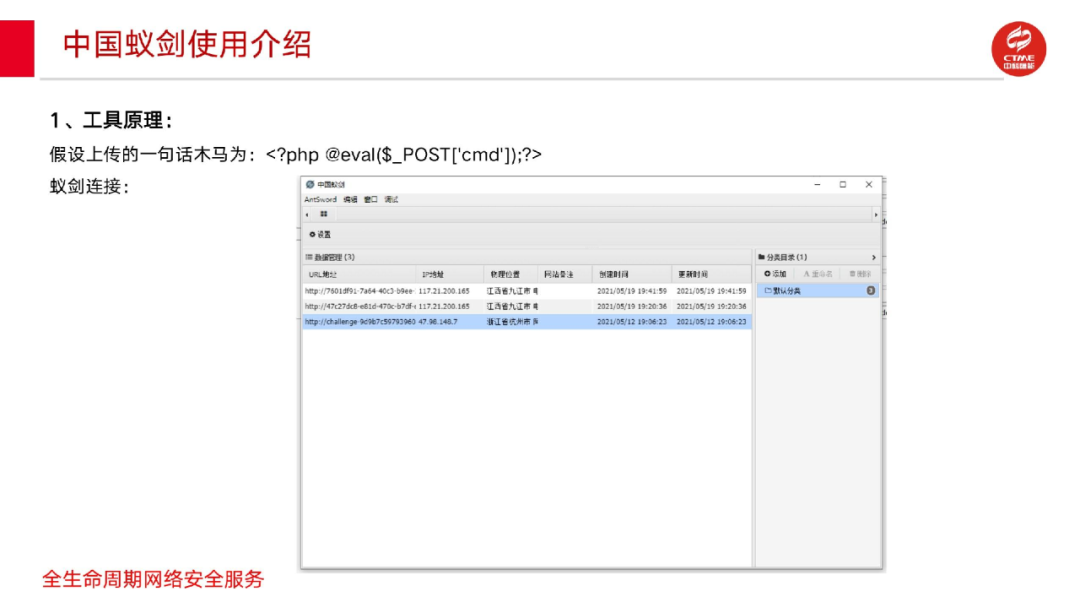Select row http://47c27dc8-e81d-470c-b7df
The width and height of the screenshot is (1080, 608).
click(527, 306)
